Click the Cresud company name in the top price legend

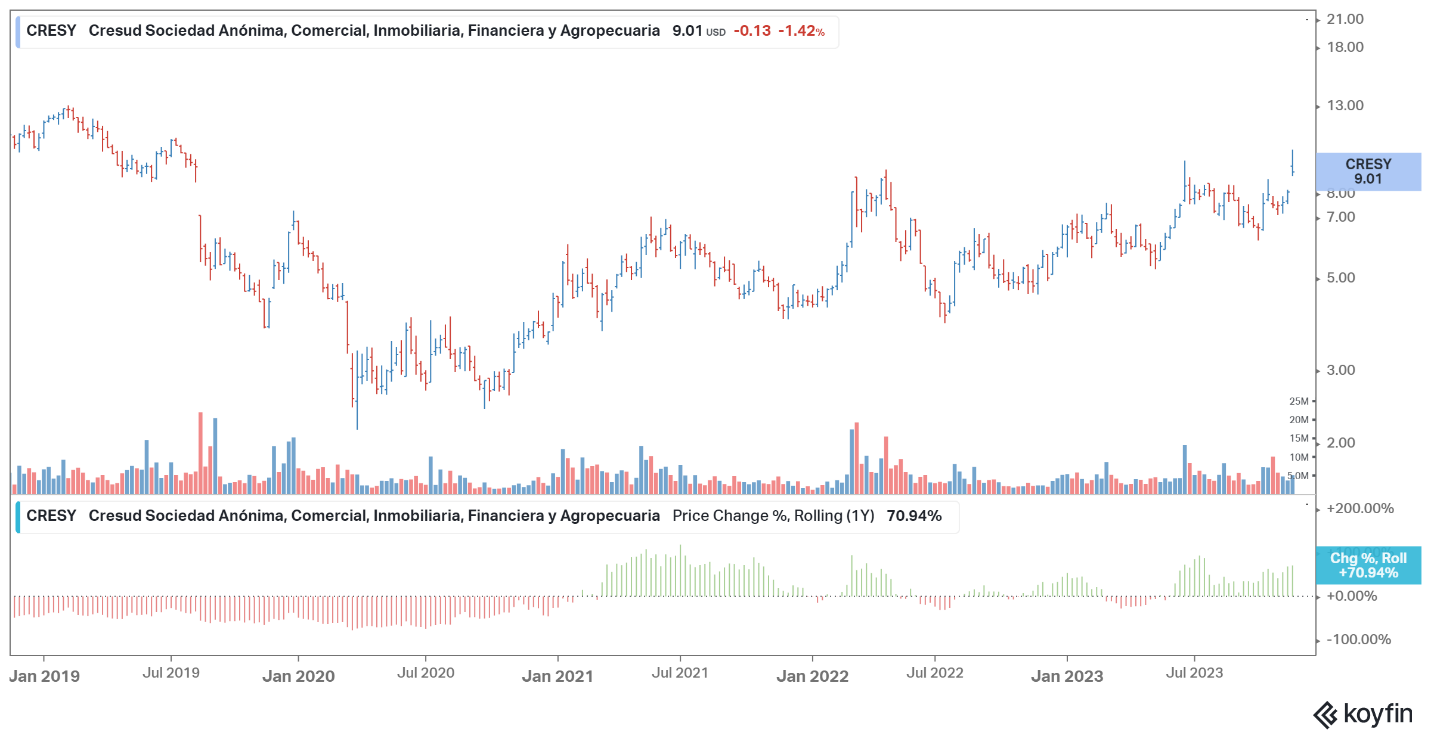374,31
